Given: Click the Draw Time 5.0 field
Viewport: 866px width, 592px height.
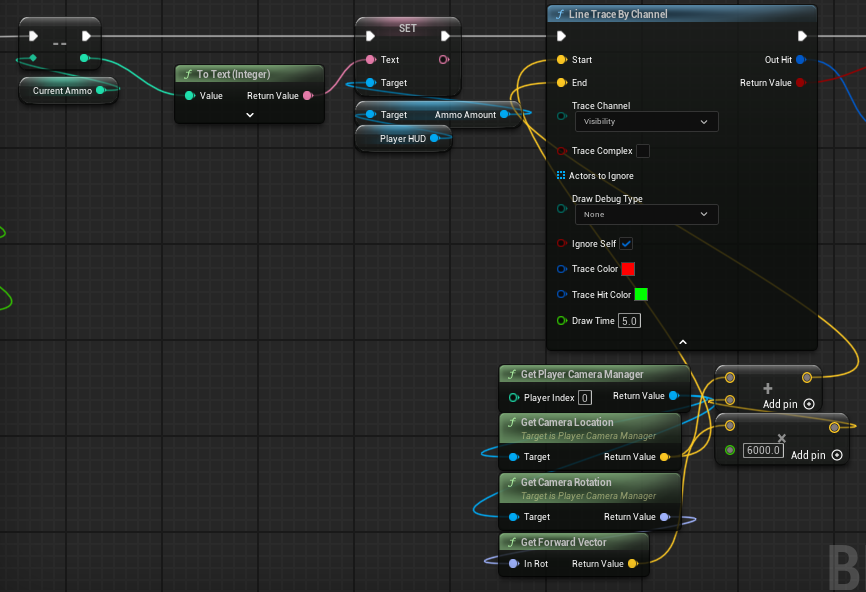Looking at the screenshot, I should [x=629, y=321].
